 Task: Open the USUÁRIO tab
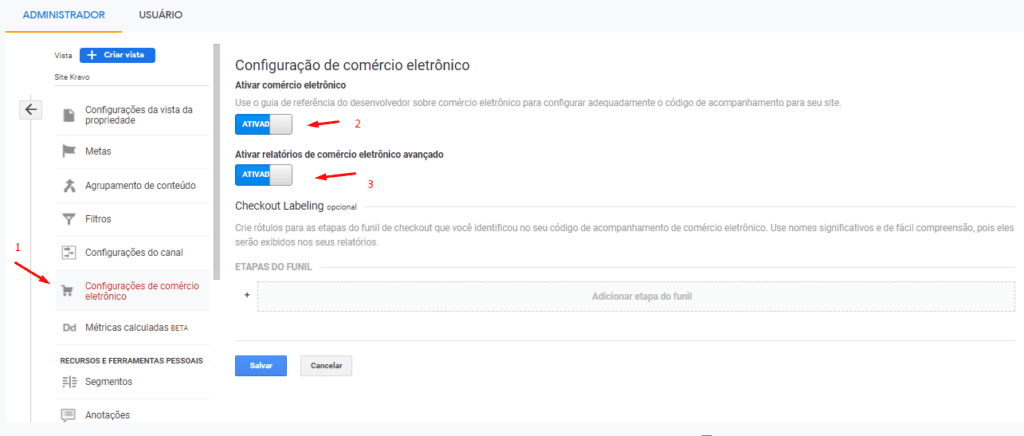click(159, 15)
